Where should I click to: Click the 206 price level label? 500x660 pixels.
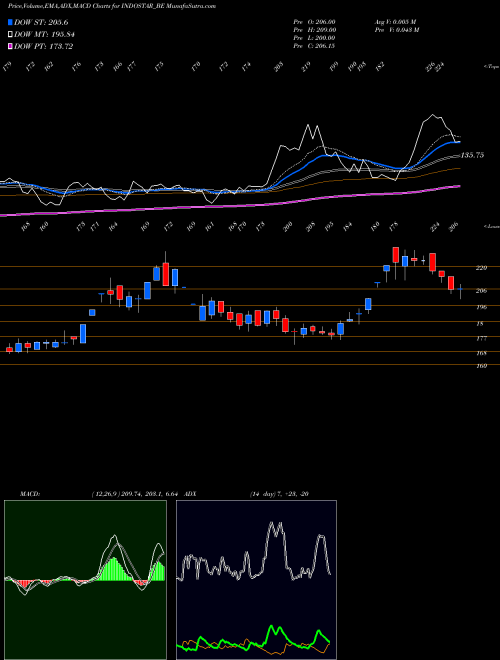click(481, 290)
